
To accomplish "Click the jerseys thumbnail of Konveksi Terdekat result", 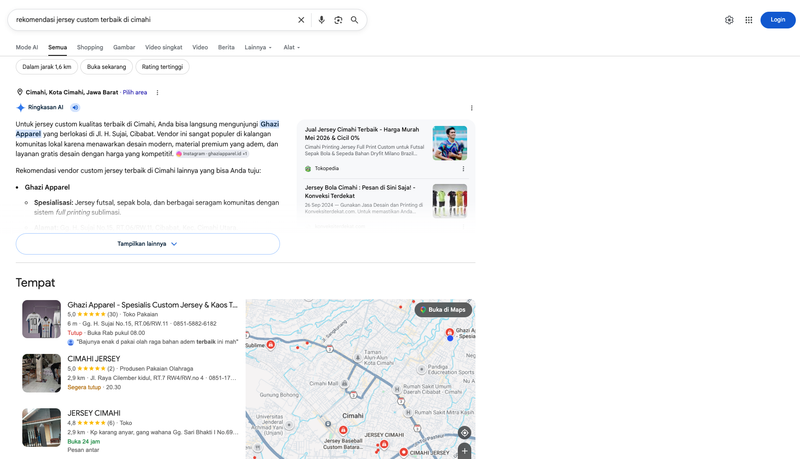I will 450,201.
